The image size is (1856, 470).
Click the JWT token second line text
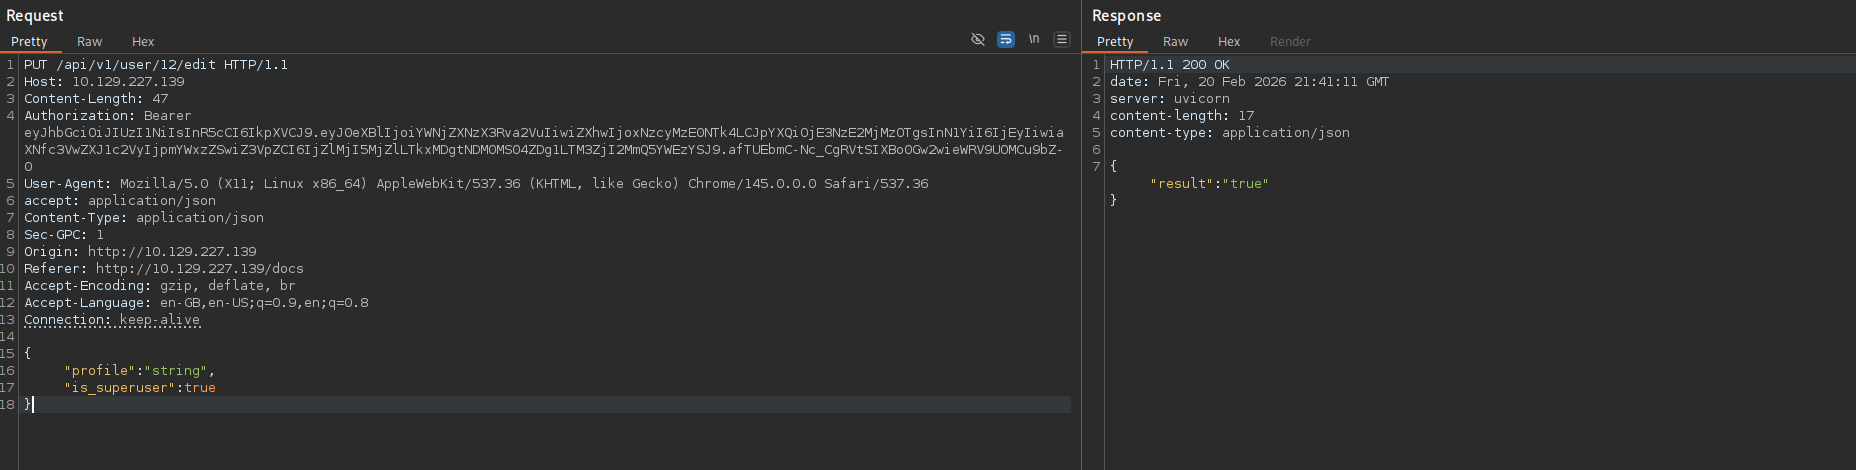tap(544, 150)
